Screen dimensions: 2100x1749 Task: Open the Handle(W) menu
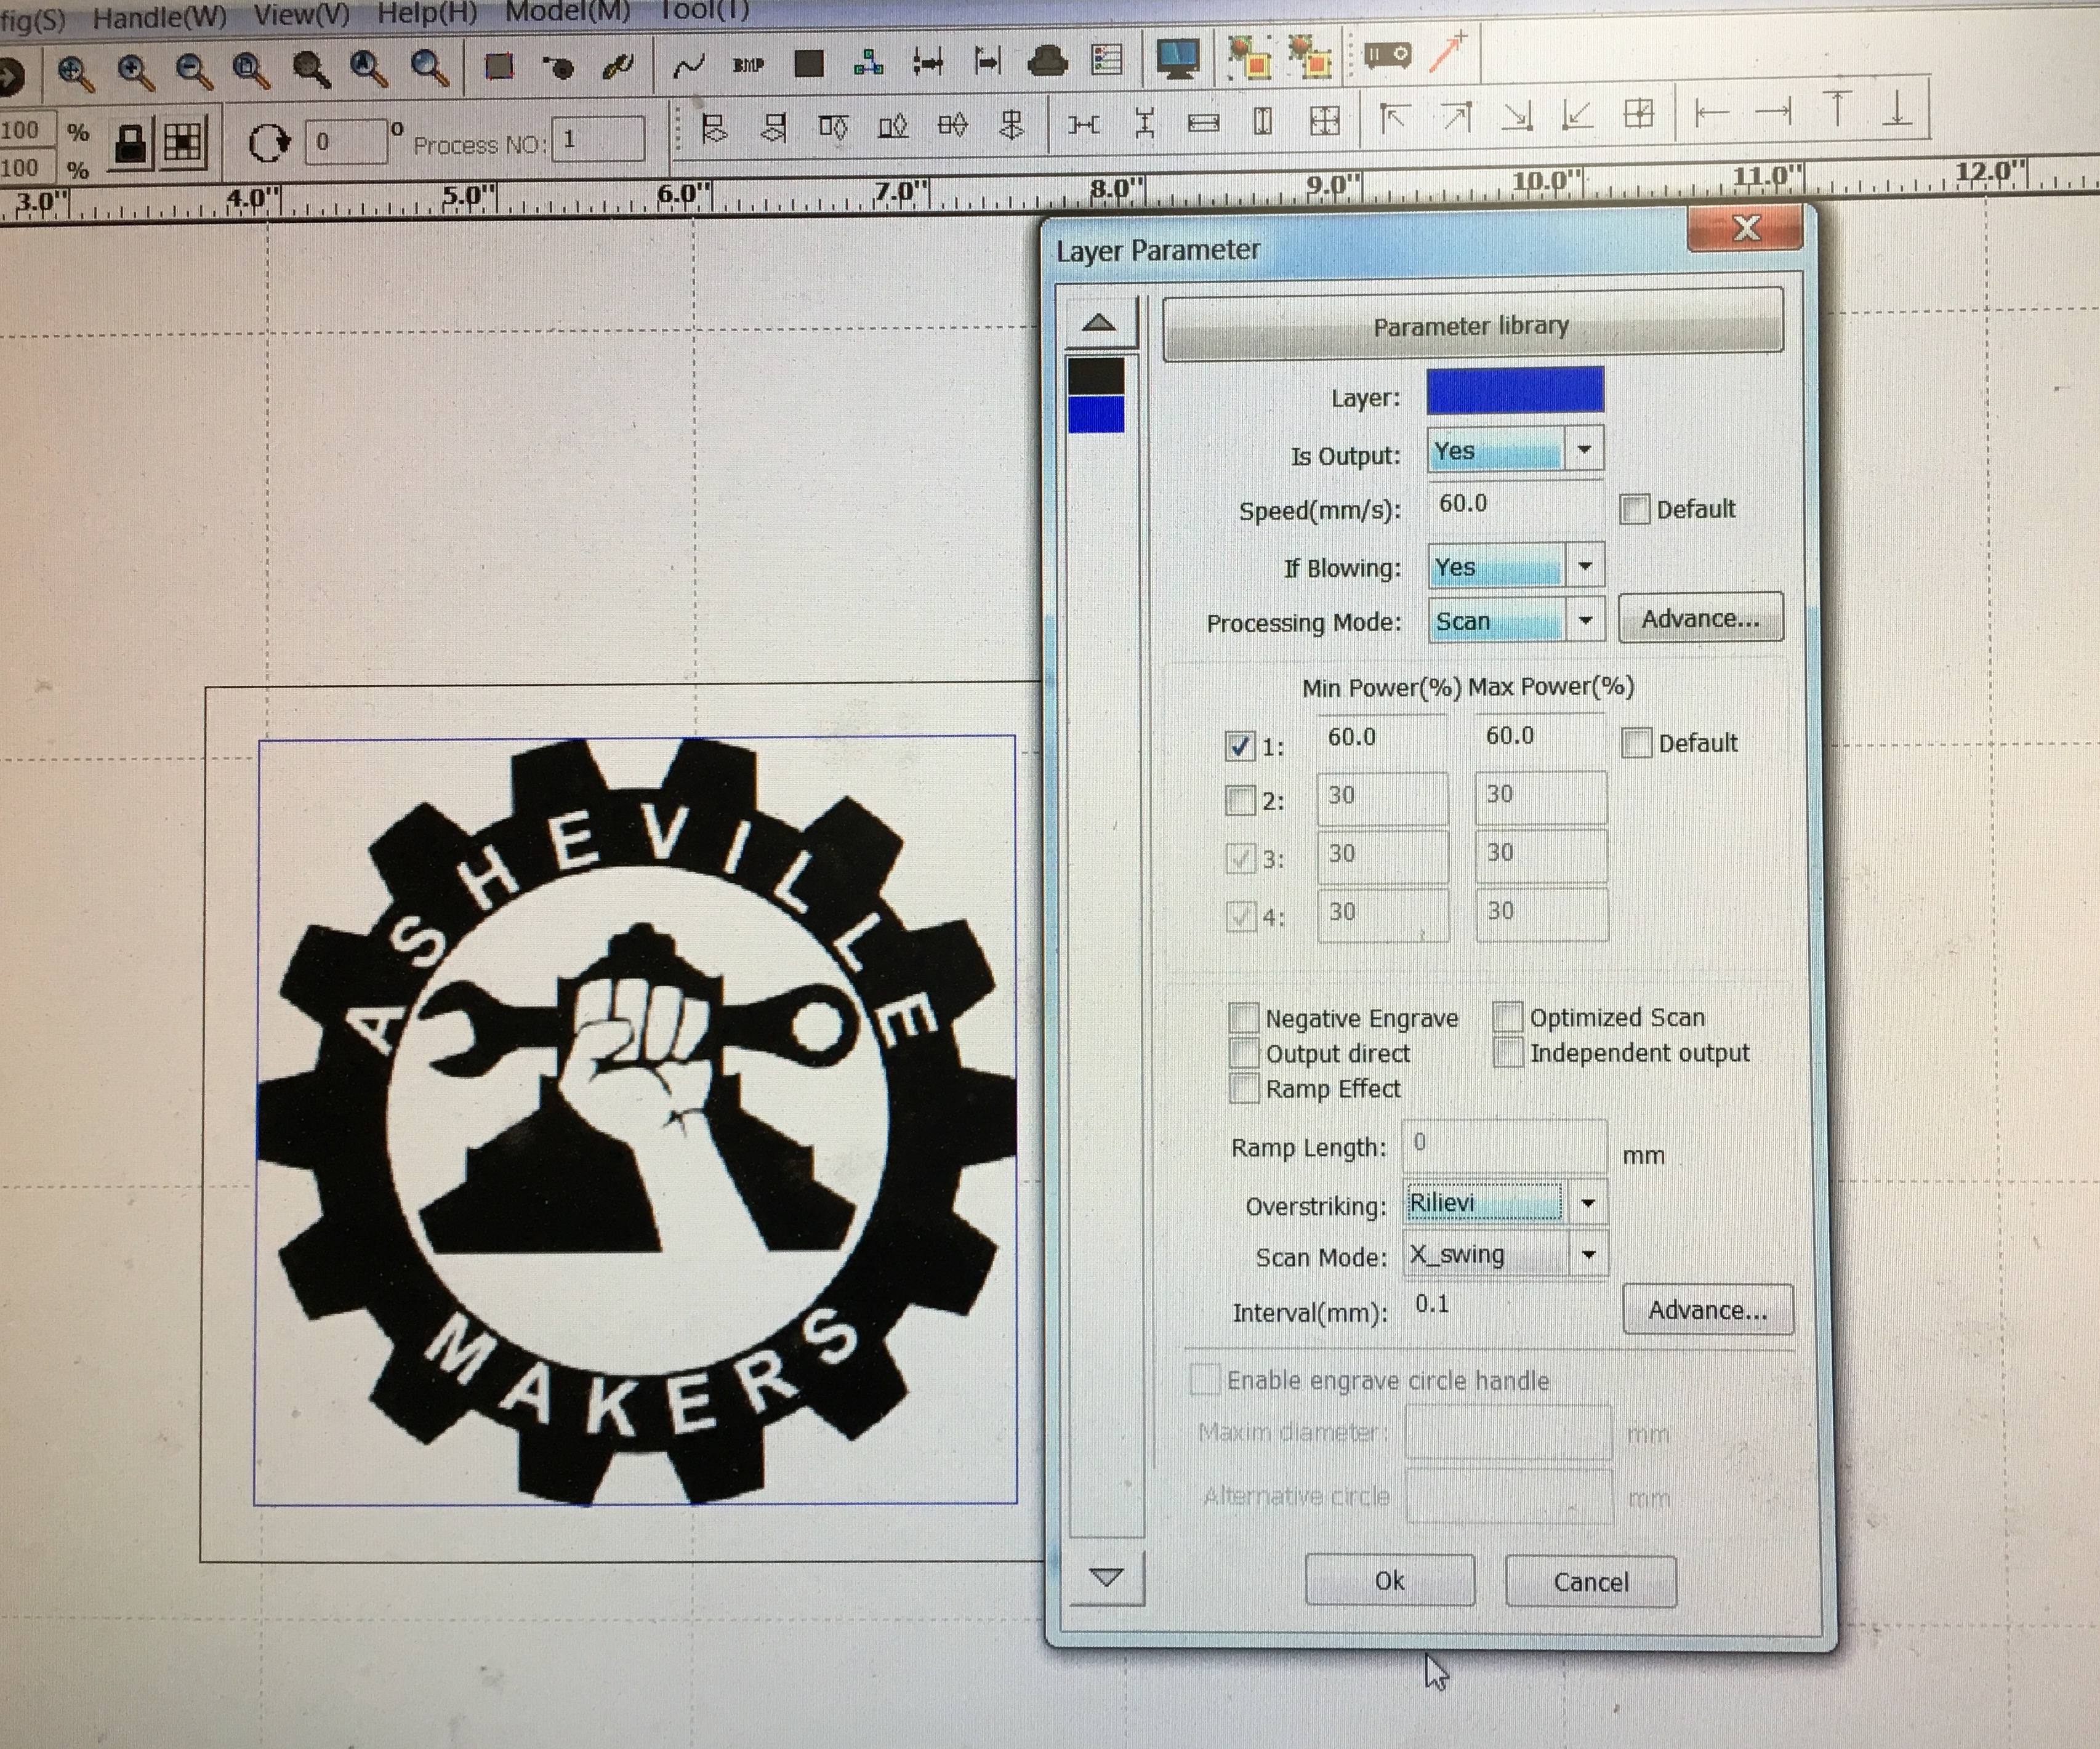click(x=159, y=17)
